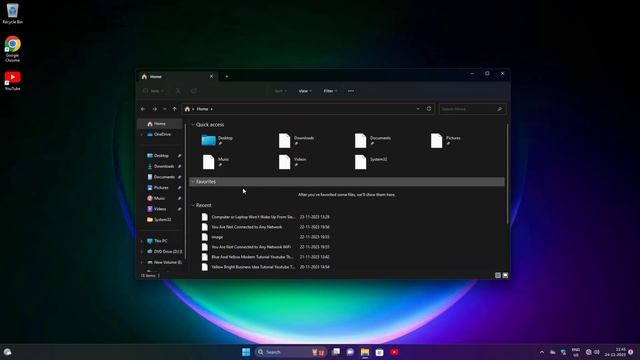Open YouTube app from taskbar
Image resolution: width=640 pixels, height=360 pixels.
(x=394, y=352)
